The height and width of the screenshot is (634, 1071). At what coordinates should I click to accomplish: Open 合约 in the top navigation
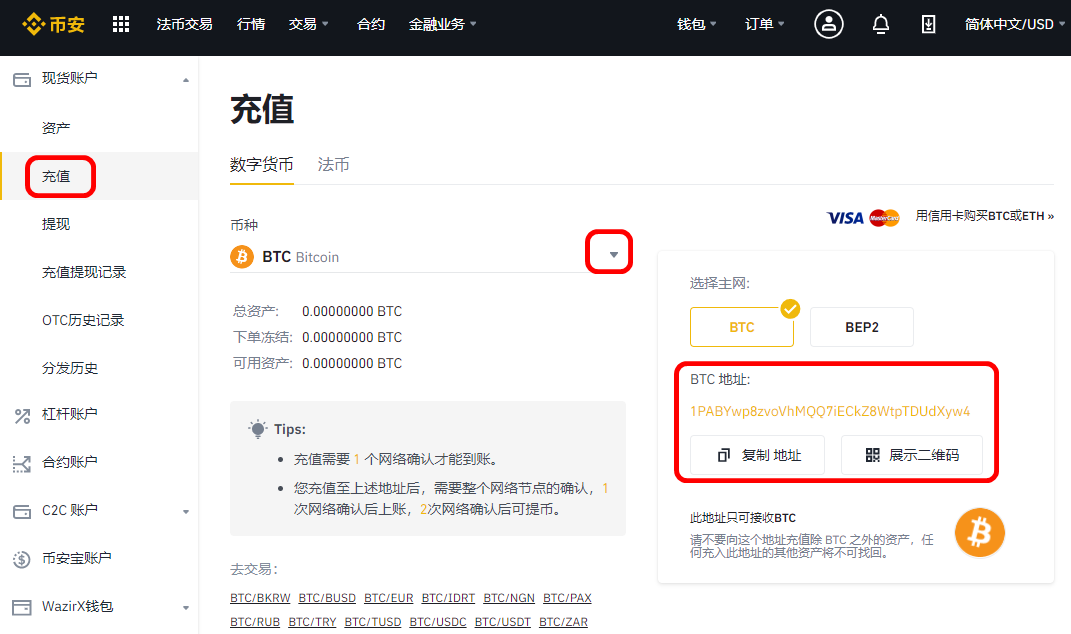tap(371, 24)
